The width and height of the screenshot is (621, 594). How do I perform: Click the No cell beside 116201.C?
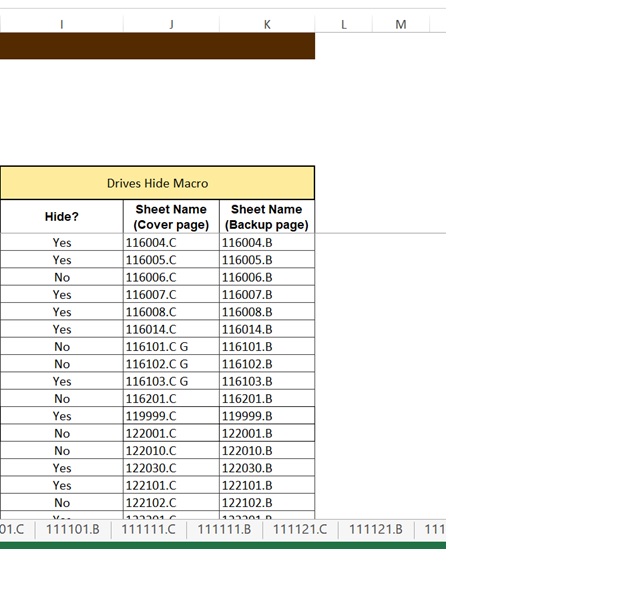[61, 399]
